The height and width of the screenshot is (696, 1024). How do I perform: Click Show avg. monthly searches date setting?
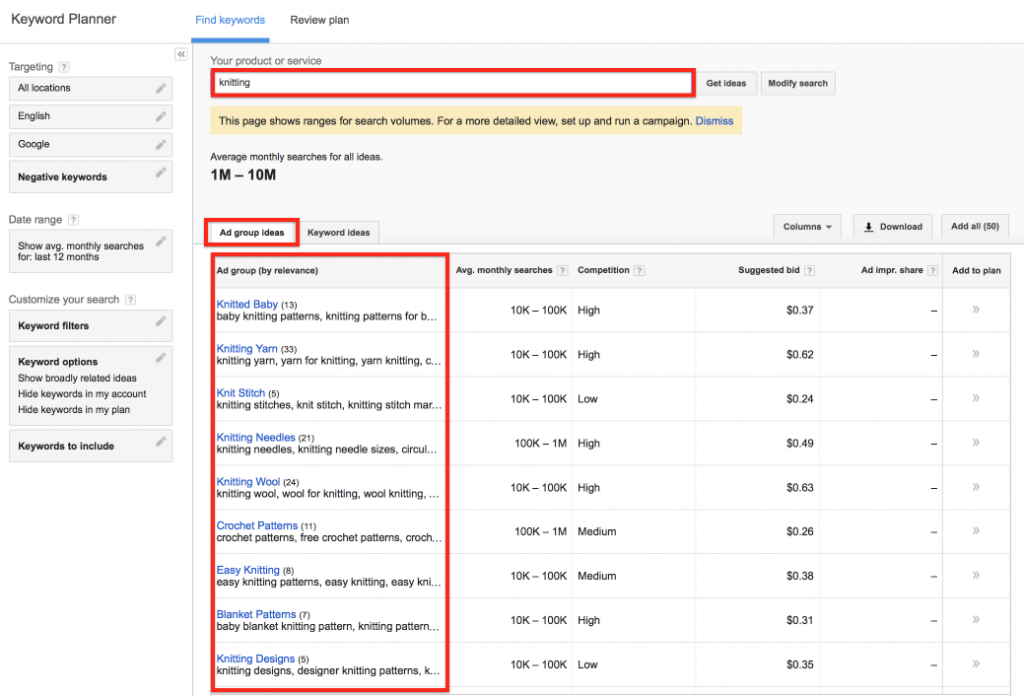91,251
